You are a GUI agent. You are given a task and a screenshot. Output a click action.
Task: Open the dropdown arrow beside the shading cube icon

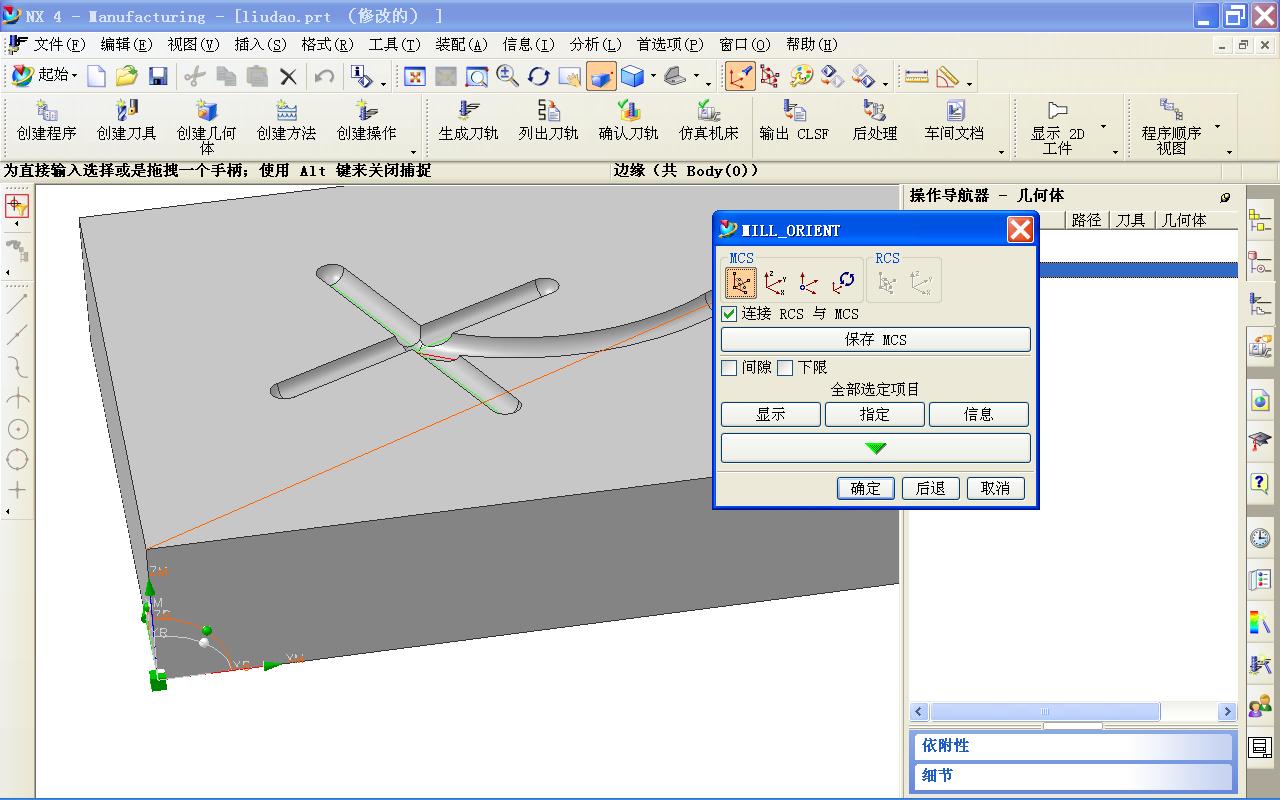tap(653, 76)
